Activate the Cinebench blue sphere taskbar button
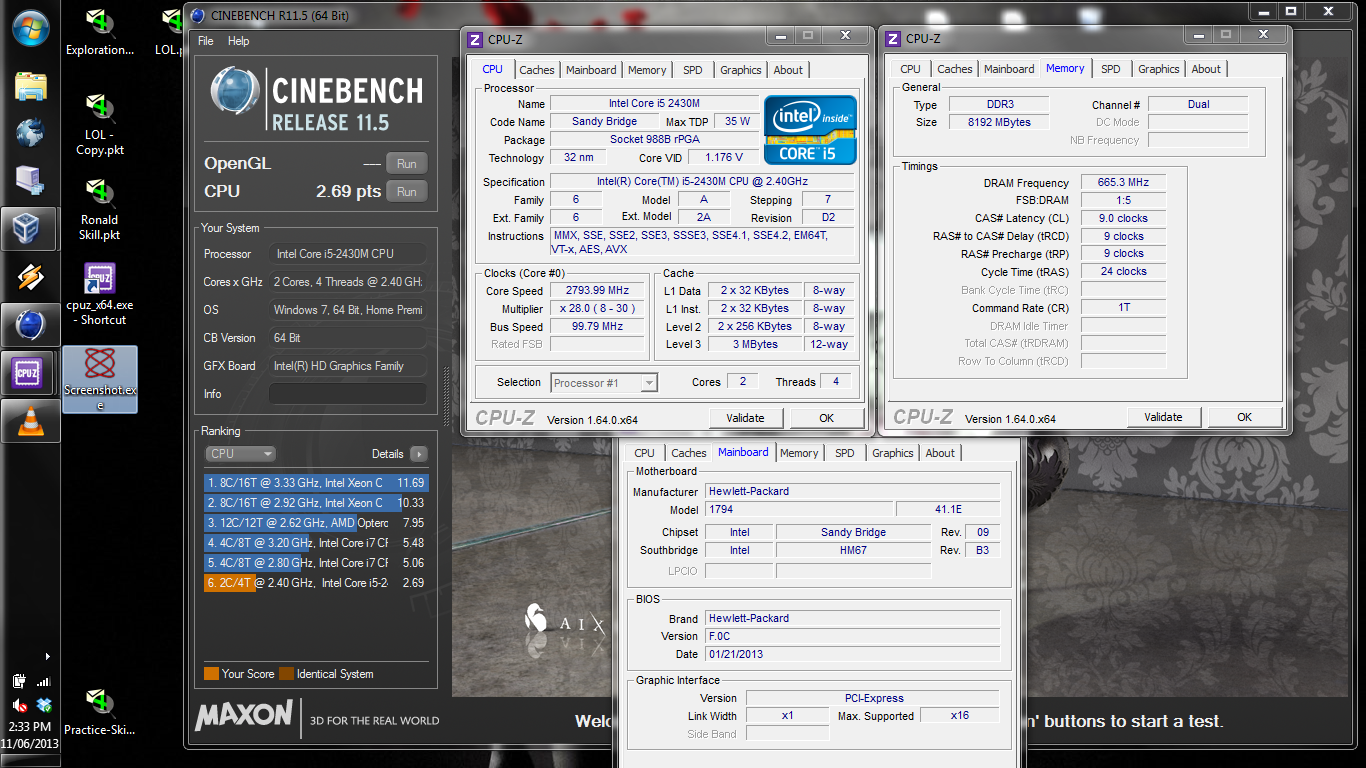This screenshot has height=768, width=1366. click(30, 325)
